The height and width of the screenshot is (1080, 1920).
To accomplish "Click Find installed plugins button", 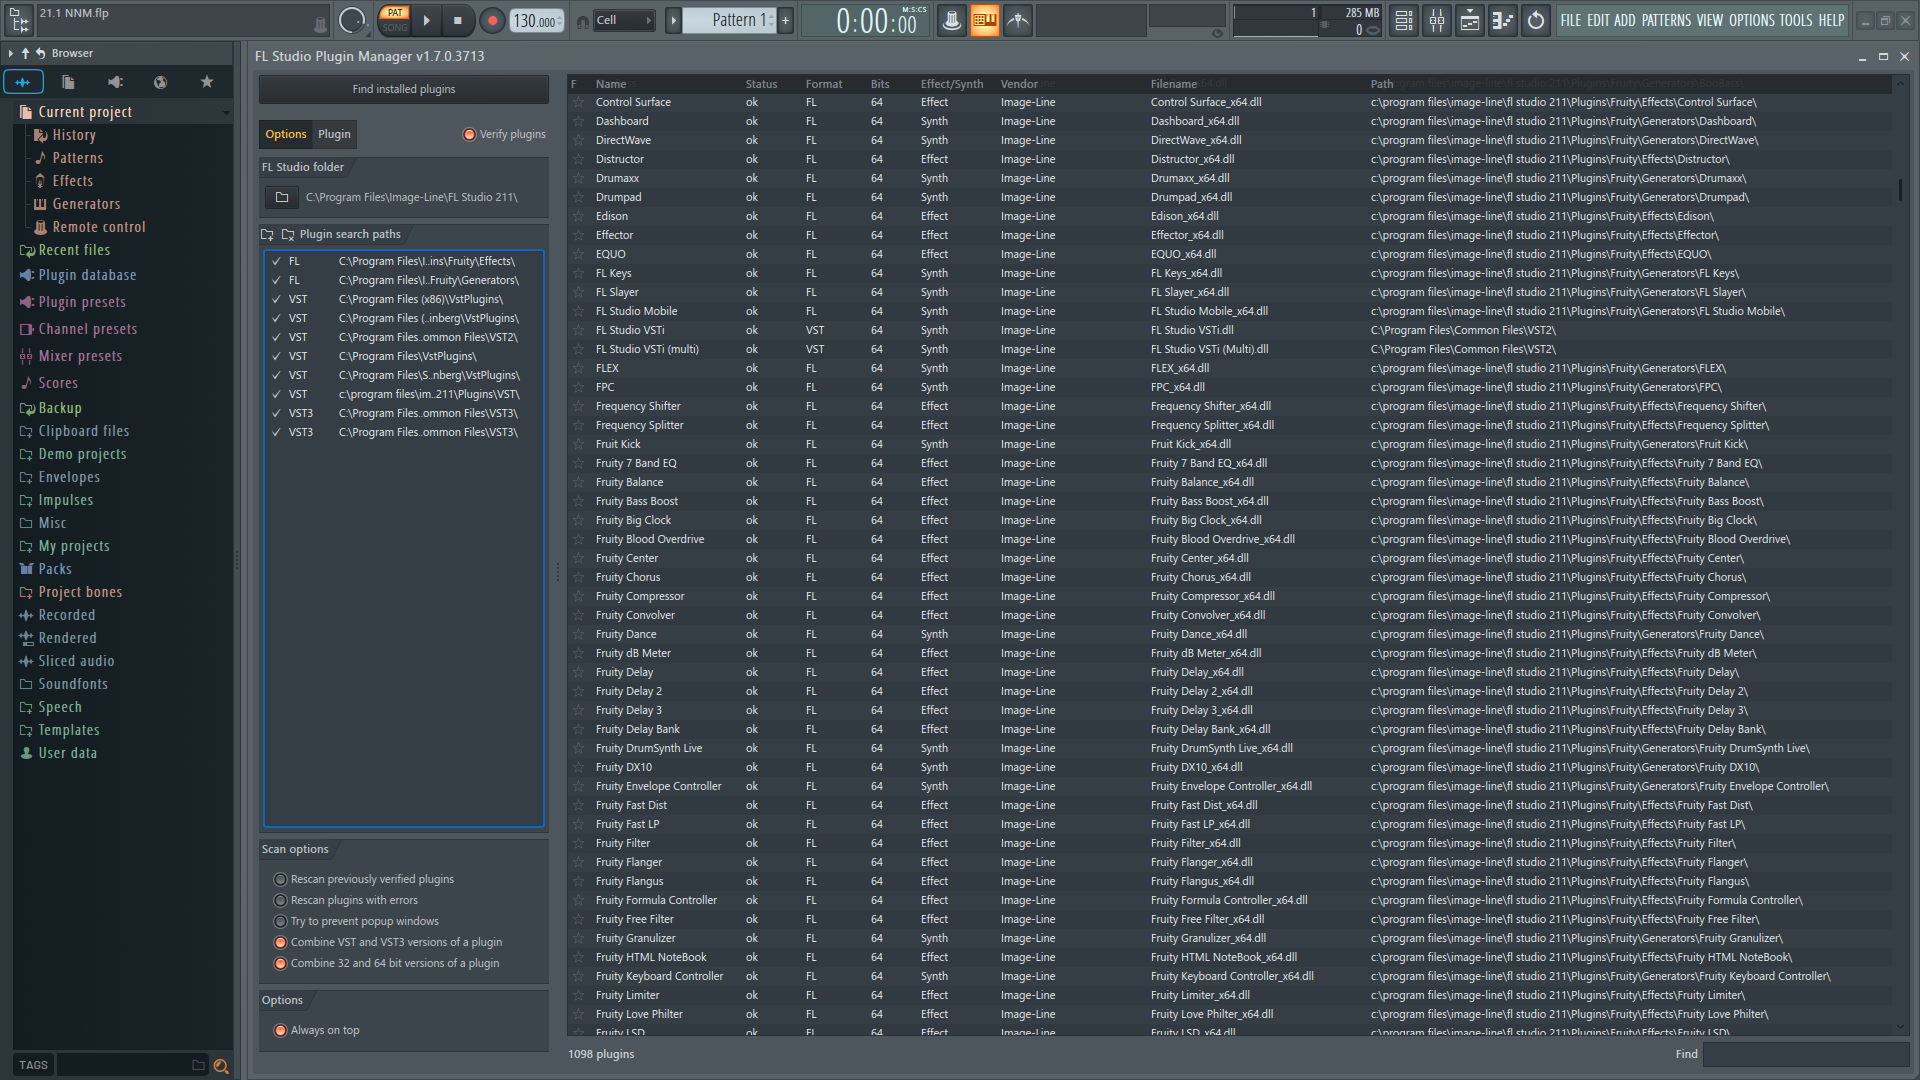I will 404,89.
